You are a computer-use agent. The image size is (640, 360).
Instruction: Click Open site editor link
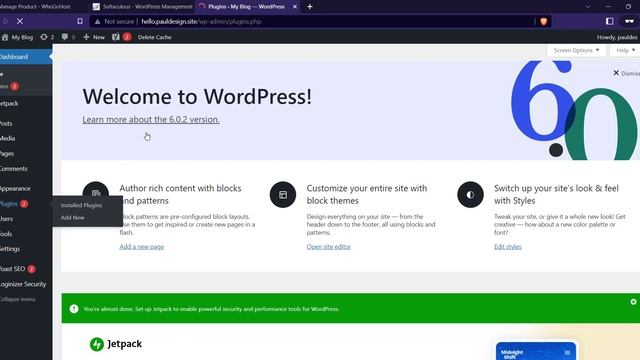click(329, 247)
